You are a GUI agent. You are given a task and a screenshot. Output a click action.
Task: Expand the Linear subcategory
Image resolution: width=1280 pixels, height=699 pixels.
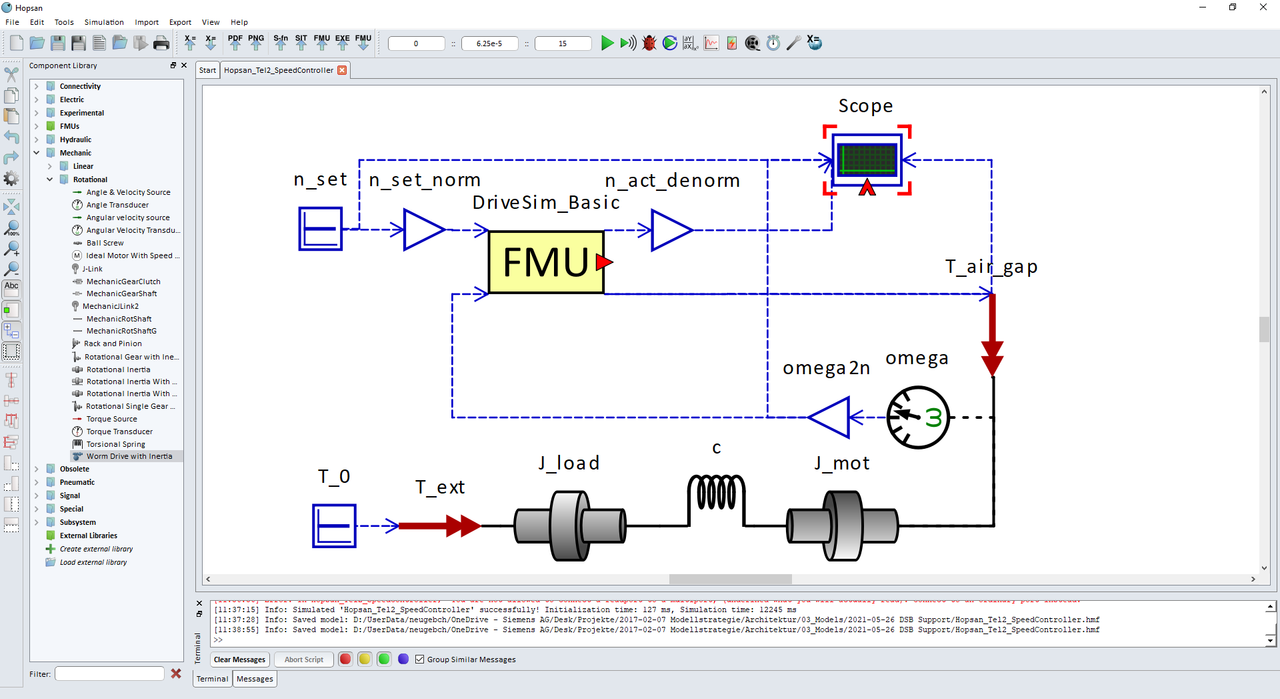coord(50,166)
